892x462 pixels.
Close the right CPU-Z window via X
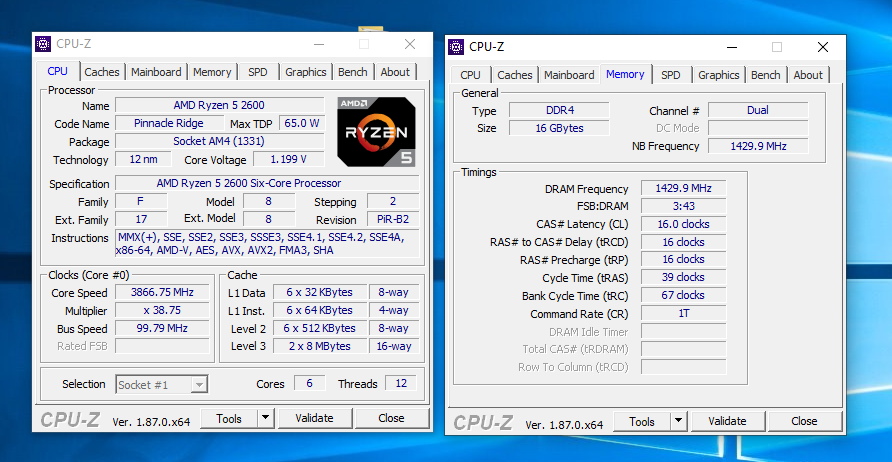[x=823, y=47]
